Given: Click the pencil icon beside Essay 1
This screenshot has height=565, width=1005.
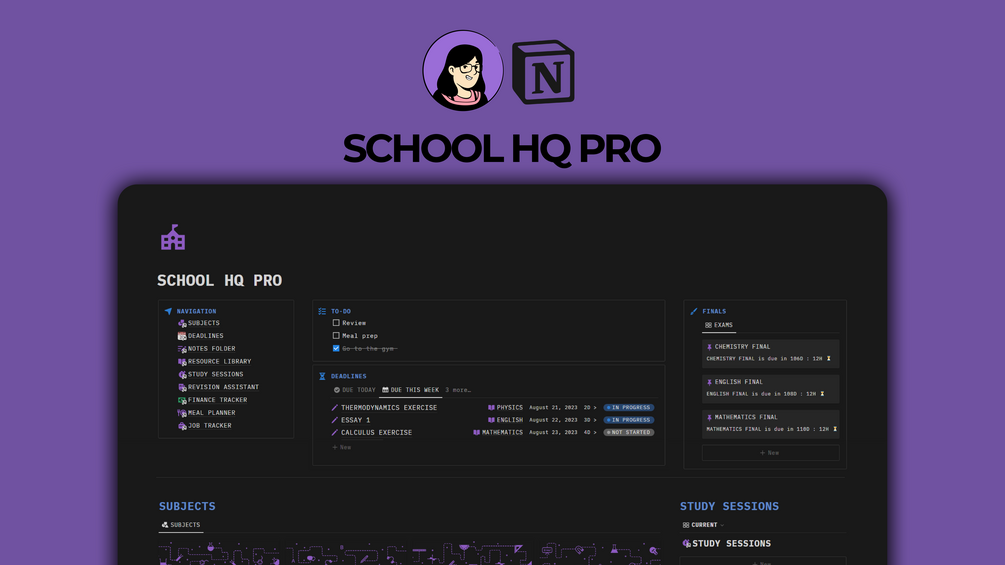Looking at the screenshot, I should 335,420.
